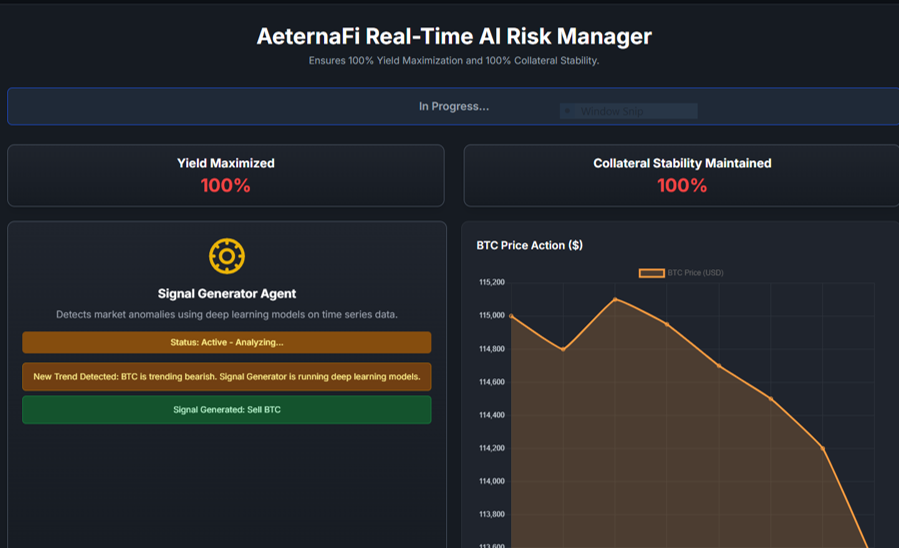Click the In Progress status bar

[453, 106]
